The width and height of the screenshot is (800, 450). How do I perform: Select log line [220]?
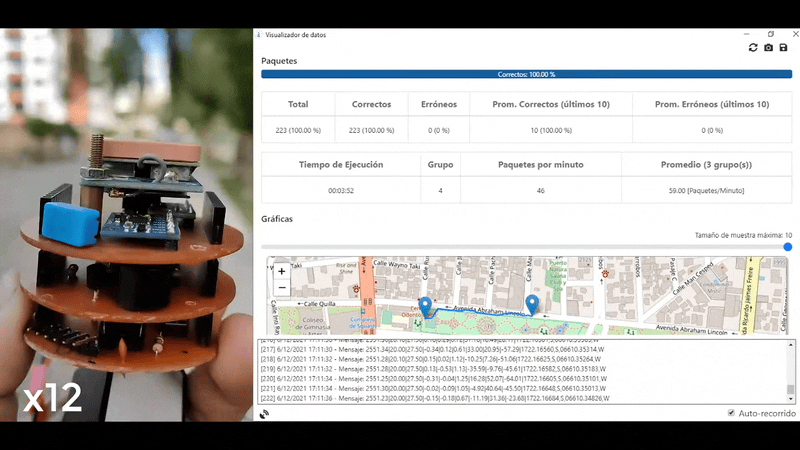point(434,379)
